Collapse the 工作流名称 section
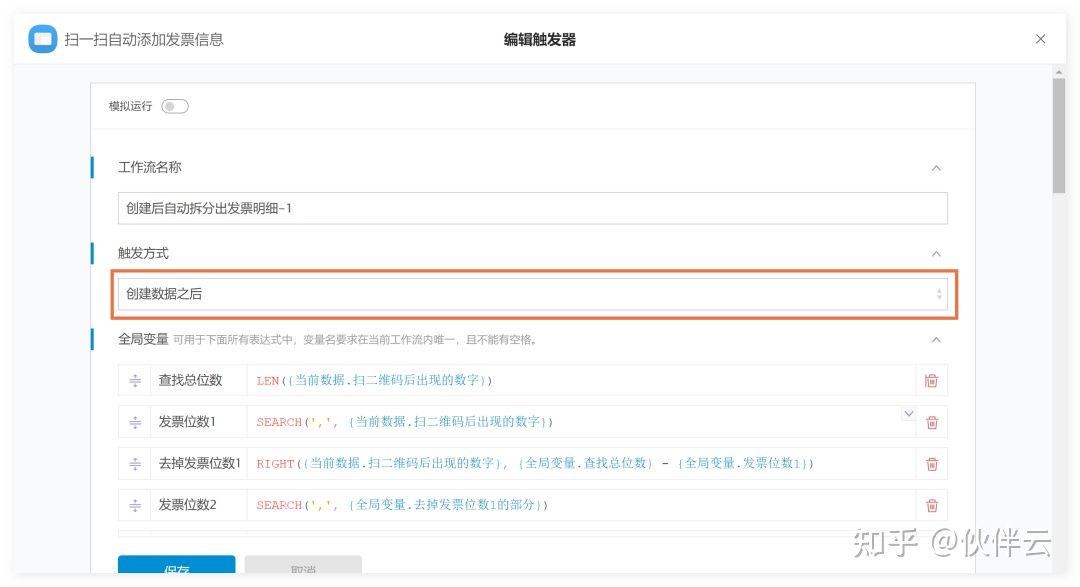The height and width of the screenshot is (587, 1080). [x=936, y=168]
